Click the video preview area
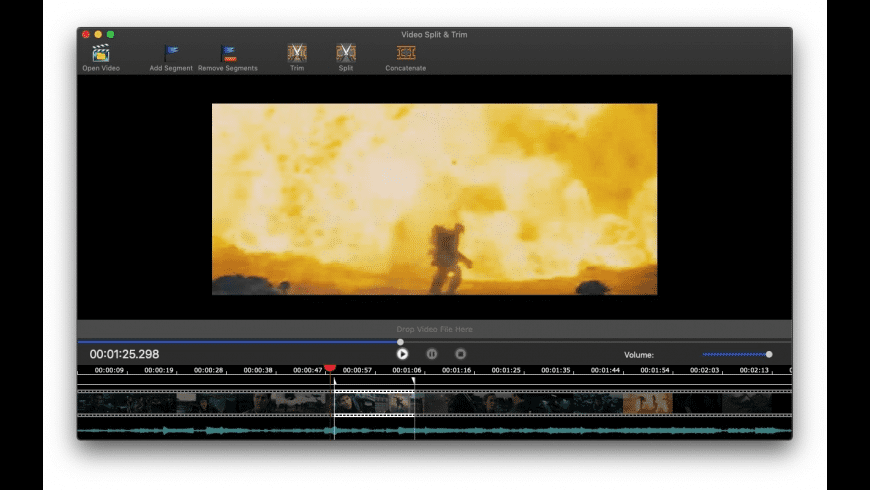The width and height of the screenshot is (870, 490). [434, 199]
